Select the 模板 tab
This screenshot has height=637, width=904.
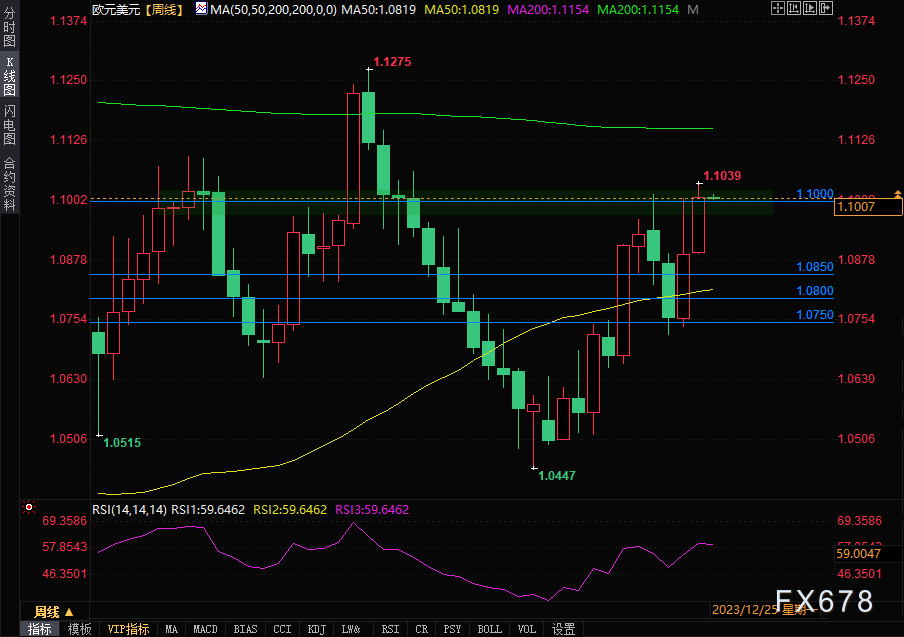point(80,629)
